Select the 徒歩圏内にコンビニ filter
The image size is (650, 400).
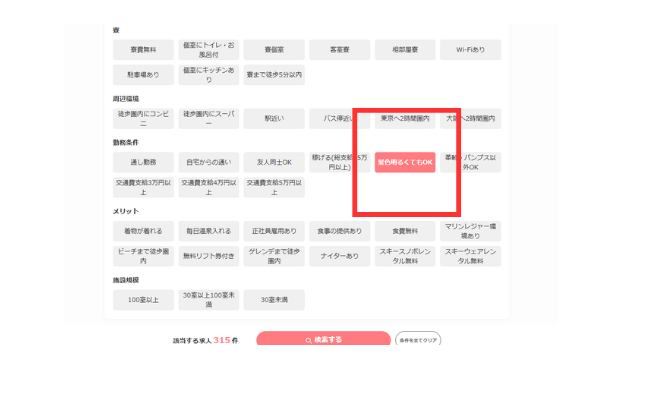144,119
